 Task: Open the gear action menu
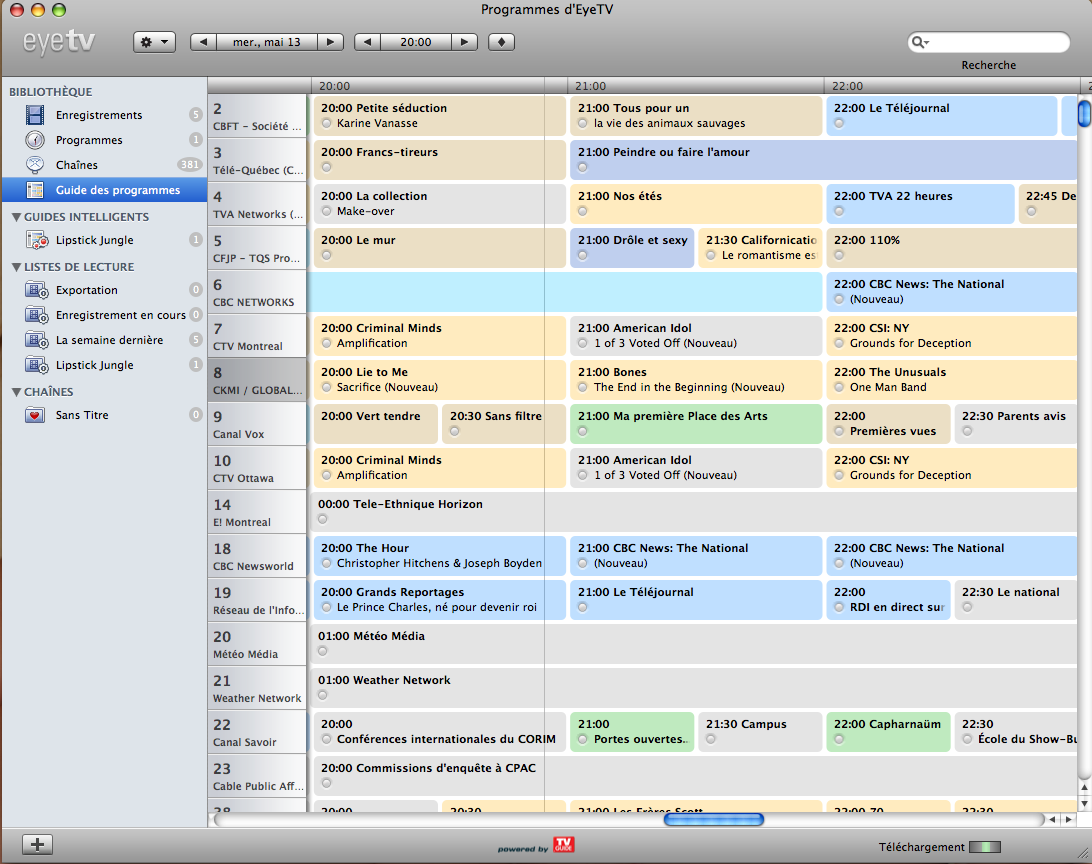click(154, 42)
